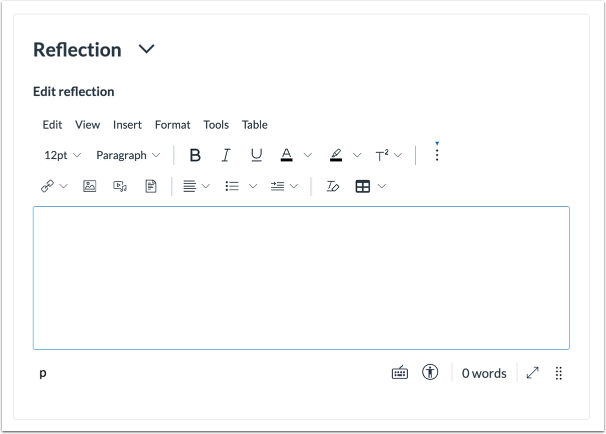Apply the text color button
This screenshot has height=434, width=606.
point(286,155)
